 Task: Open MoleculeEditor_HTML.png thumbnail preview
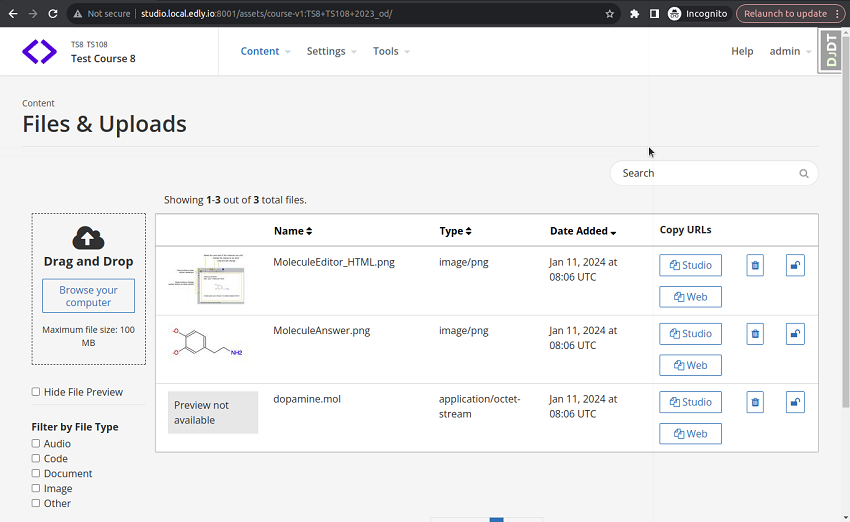pos(207,279)
